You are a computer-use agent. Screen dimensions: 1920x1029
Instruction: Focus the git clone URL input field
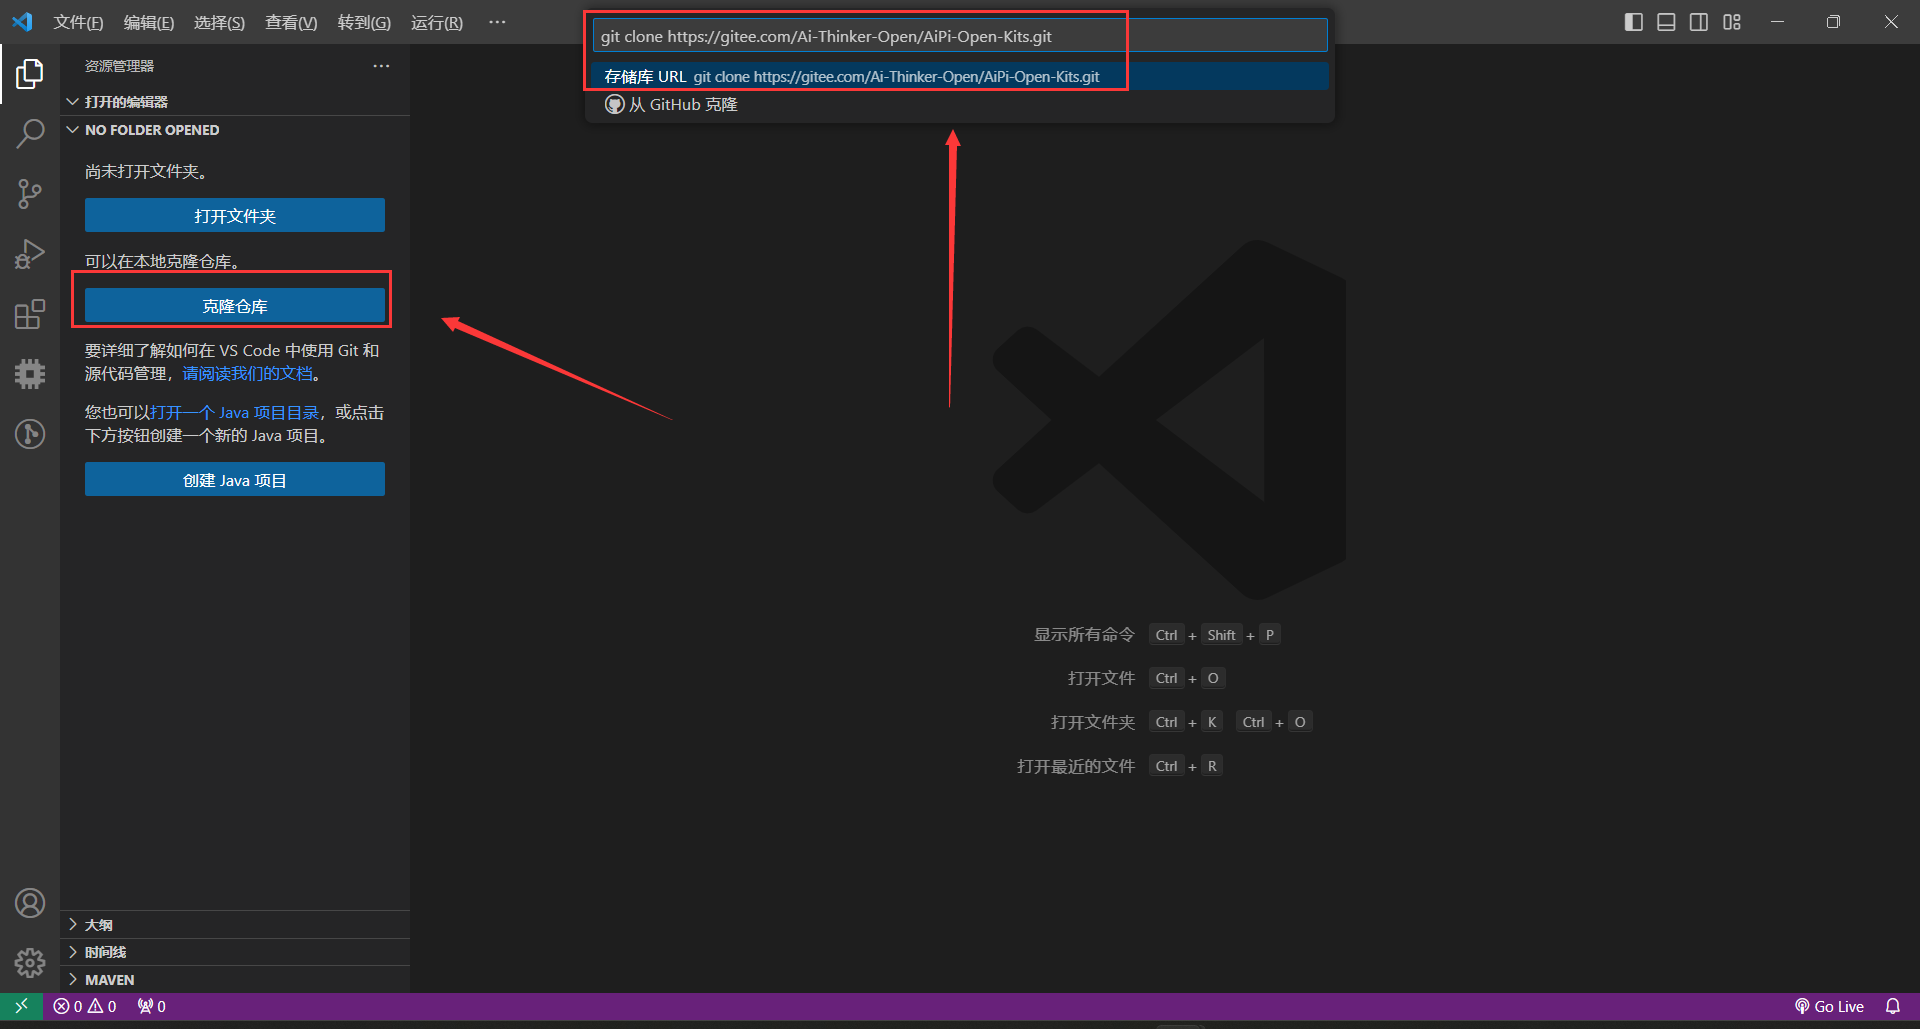[x=960, y=36]
